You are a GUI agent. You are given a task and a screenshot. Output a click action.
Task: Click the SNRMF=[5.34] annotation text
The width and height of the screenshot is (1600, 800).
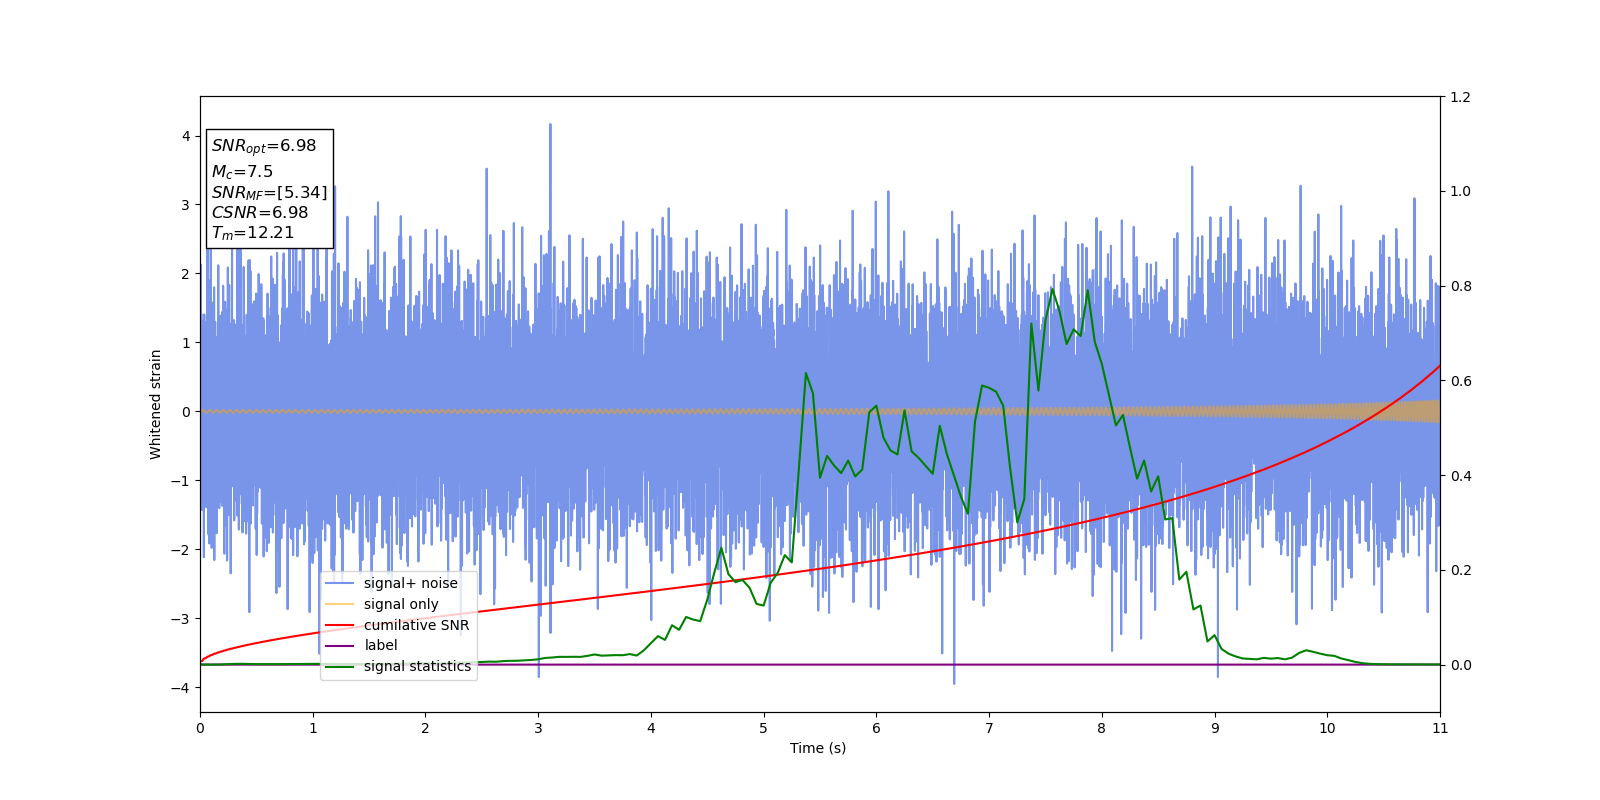click(269, 193)
